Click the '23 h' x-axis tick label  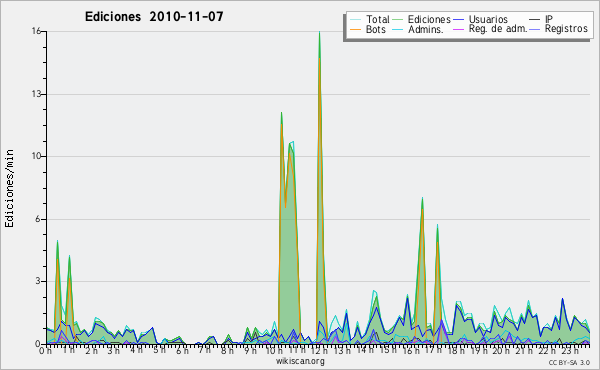click(570, 350)
